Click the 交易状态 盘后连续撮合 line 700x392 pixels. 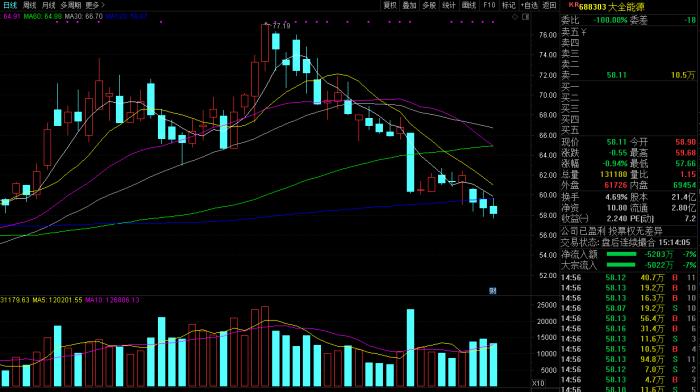625,242
